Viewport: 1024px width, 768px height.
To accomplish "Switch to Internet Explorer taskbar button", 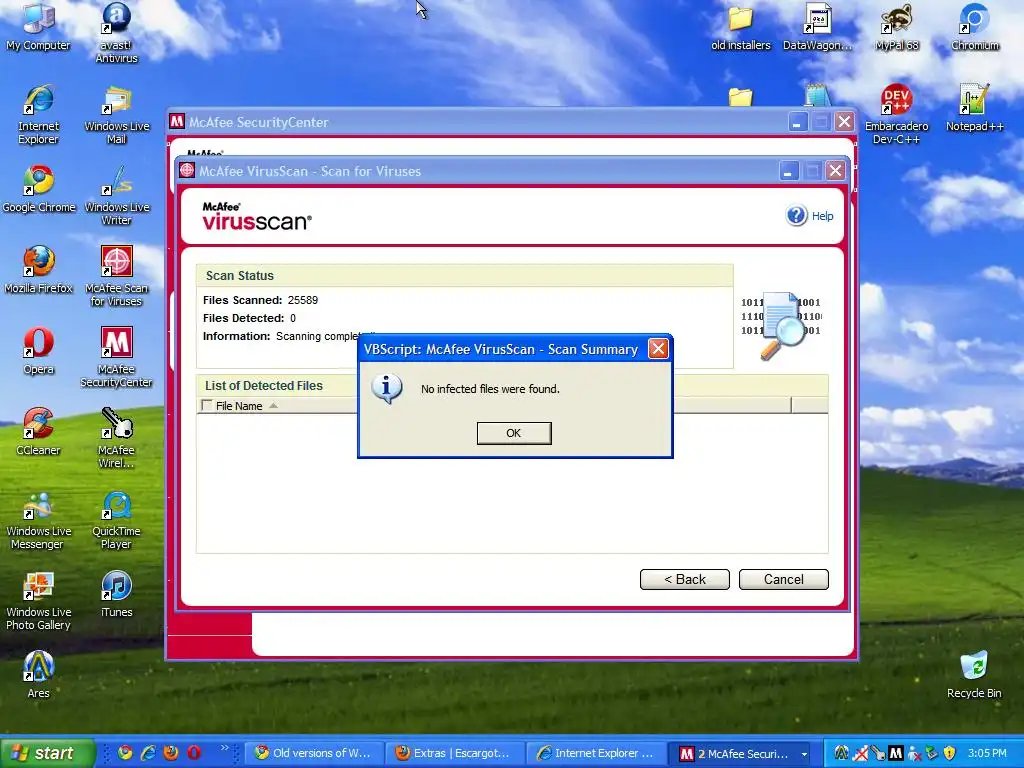I will point(596,753).
